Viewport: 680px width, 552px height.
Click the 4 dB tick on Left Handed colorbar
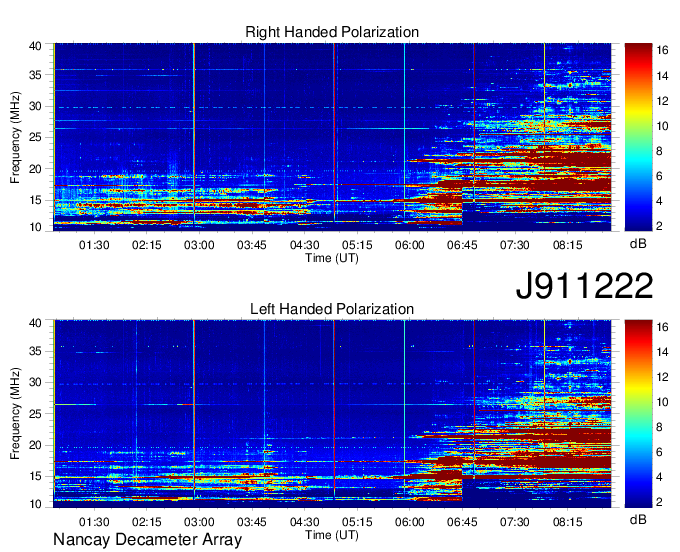(659, 477)
